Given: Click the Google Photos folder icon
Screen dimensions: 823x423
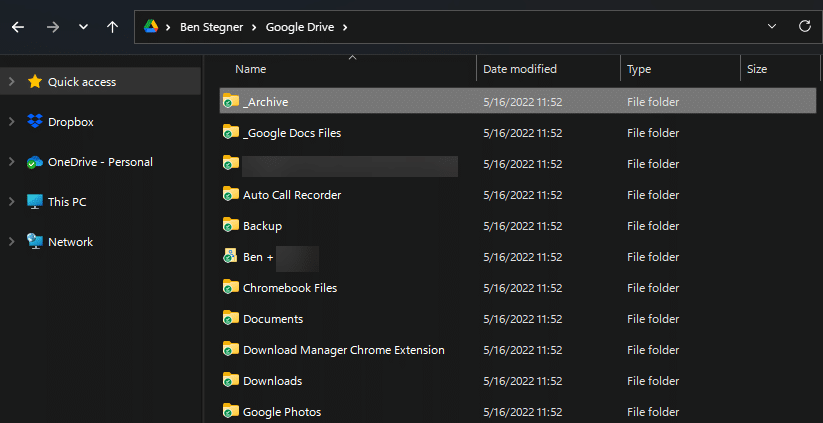Looking at the screenshot, I should pyautogui.click(x=230, y=410).
